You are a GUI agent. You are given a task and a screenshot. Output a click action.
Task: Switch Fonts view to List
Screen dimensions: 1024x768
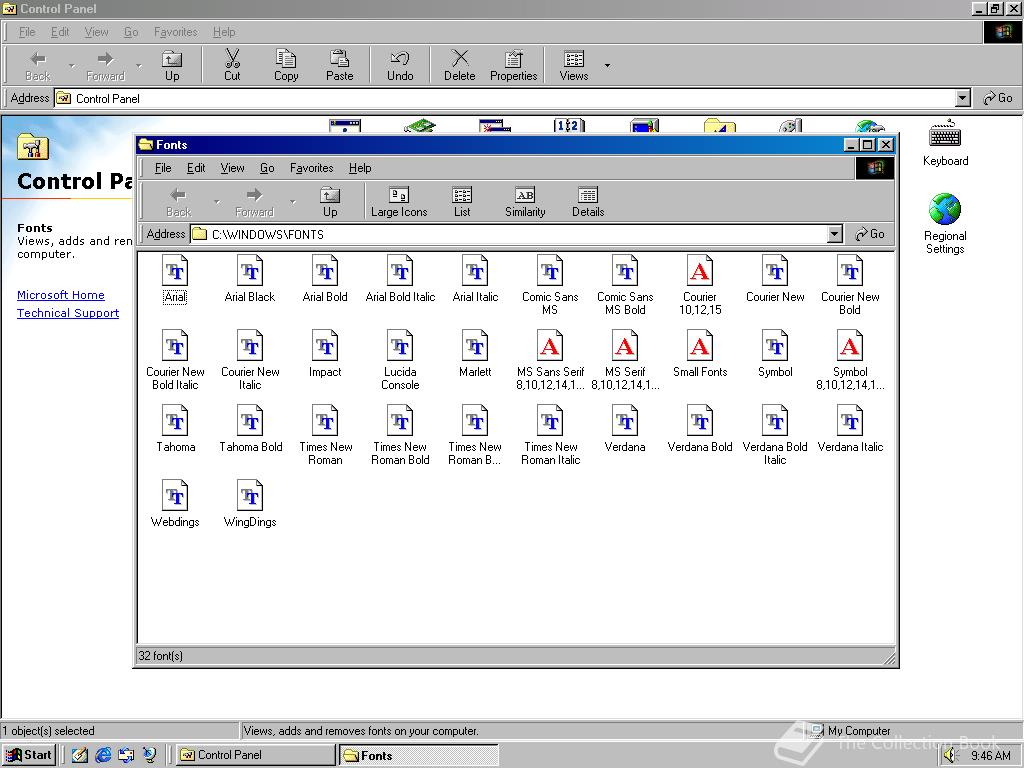pos(462,202)
